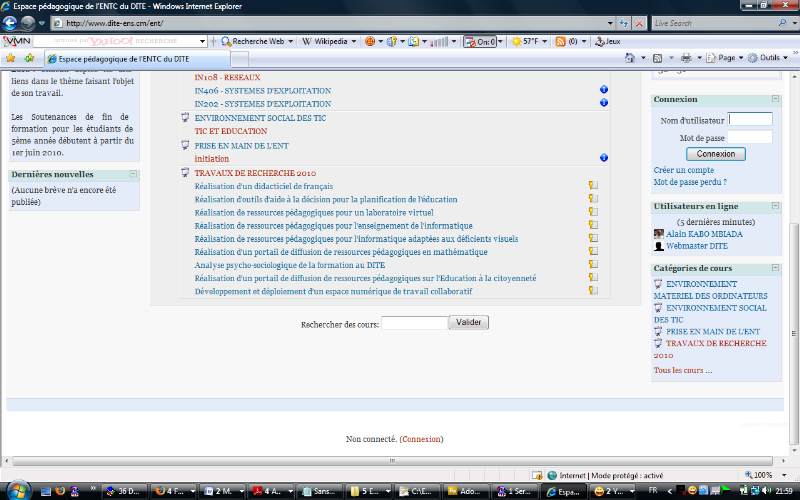
Task: Add to Favorites with the star-plus icon
Action: click(x=29, y=58)
